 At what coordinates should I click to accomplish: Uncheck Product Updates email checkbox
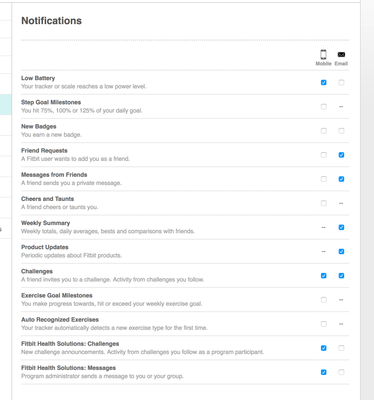pos(341,251)
